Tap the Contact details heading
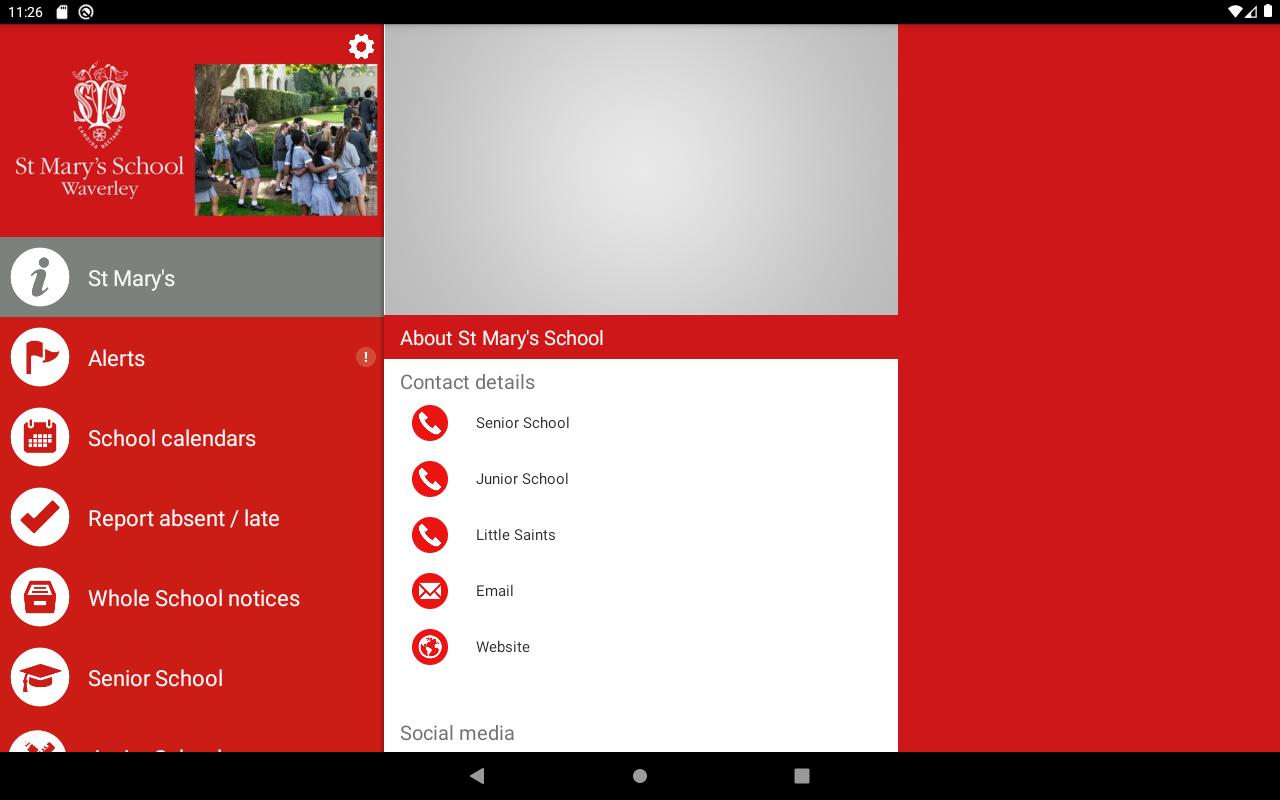Image resolution: width=1280 pixels, height=800 pixels. 467,382
